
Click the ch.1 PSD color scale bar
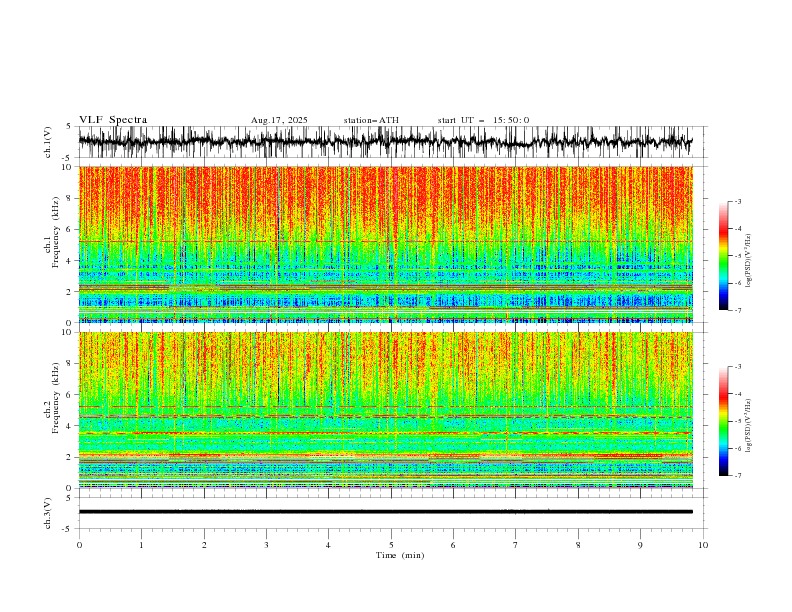click(x=723, y=256)
